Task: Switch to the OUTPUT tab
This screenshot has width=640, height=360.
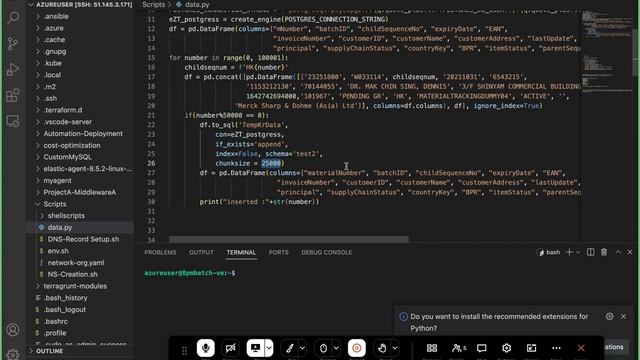Action: (x=201, y=252)
